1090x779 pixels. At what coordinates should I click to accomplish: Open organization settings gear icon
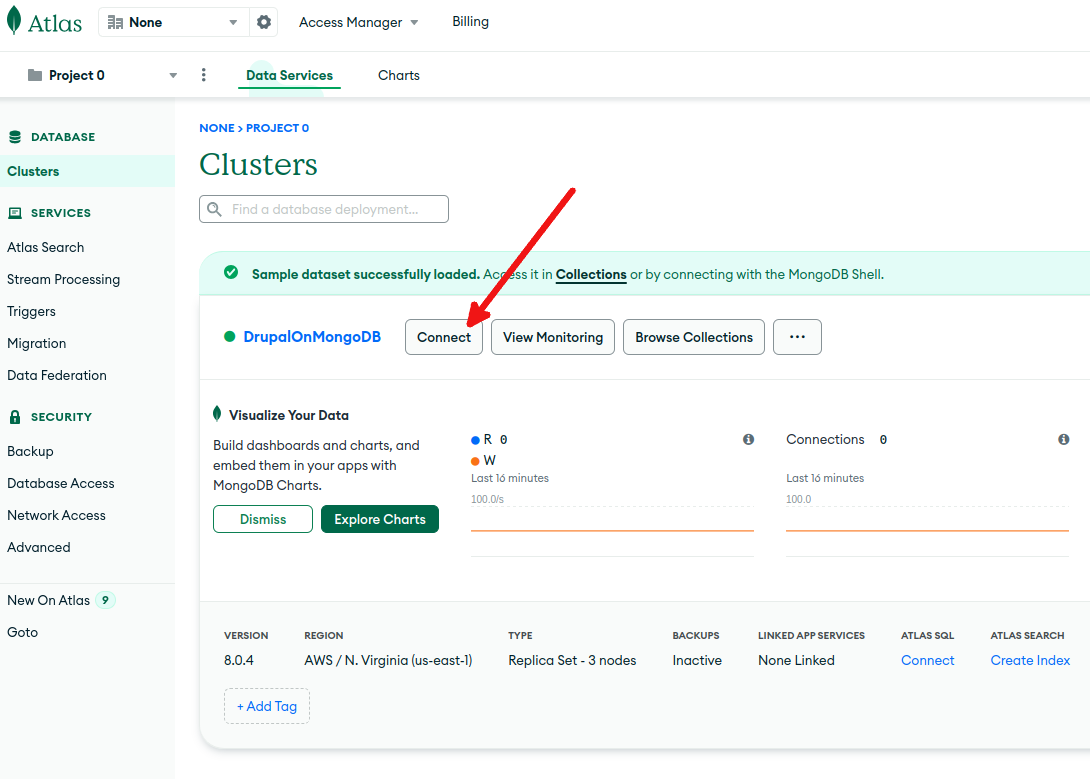tap(263, 22)
